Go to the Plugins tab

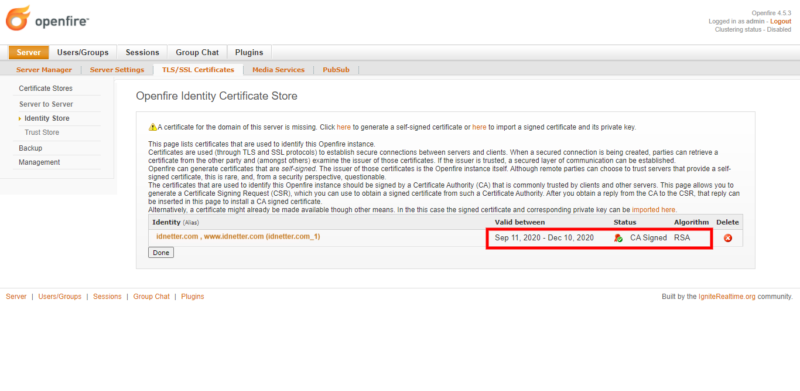[249, 52]
